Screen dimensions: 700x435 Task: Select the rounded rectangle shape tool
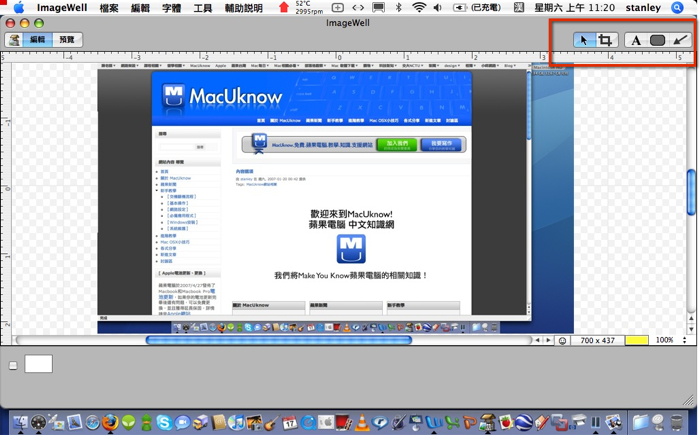[657, 41]
